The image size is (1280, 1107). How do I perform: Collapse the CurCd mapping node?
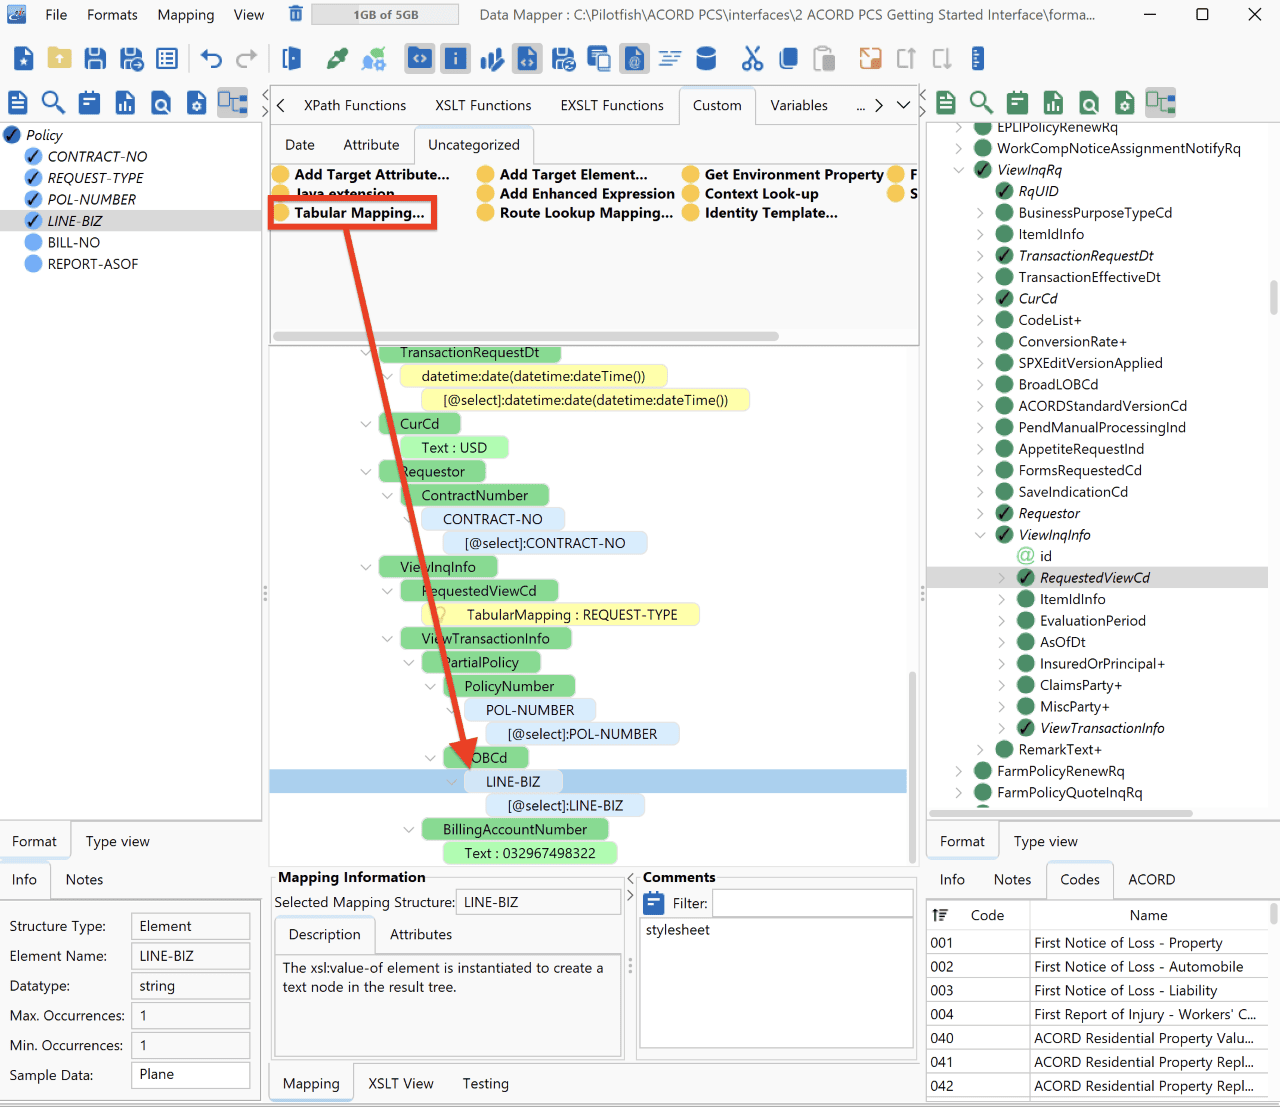(366, 424)
